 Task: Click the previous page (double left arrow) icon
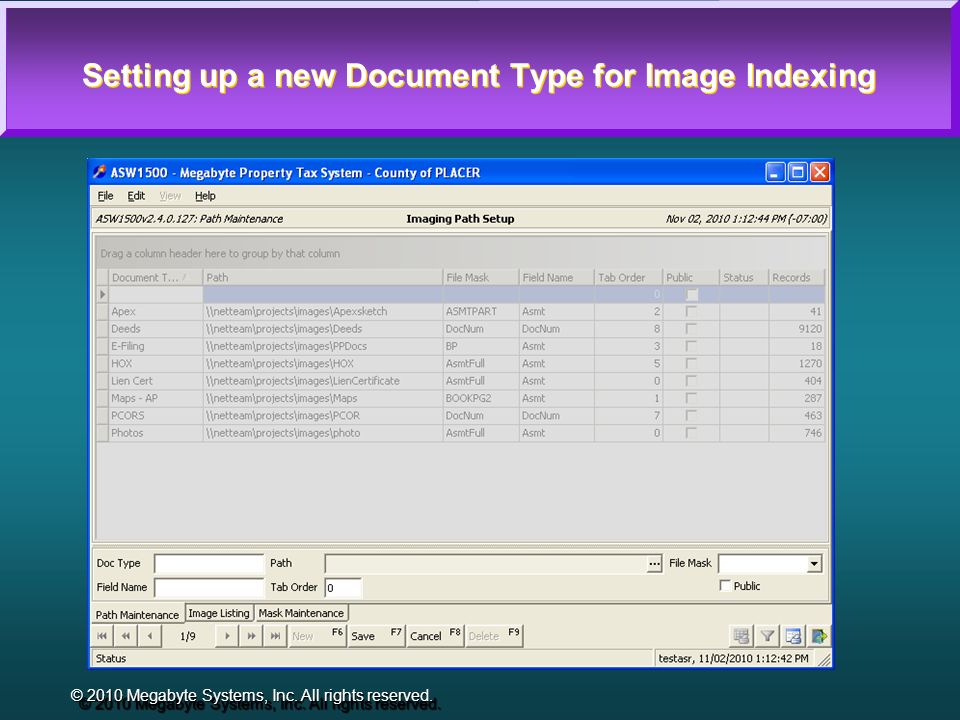click(126, 636)
